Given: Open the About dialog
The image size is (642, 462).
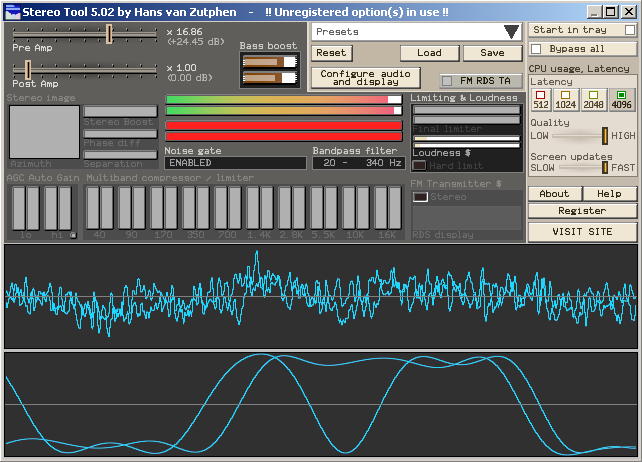Looking at the screenshot, I should pos(554,193).
